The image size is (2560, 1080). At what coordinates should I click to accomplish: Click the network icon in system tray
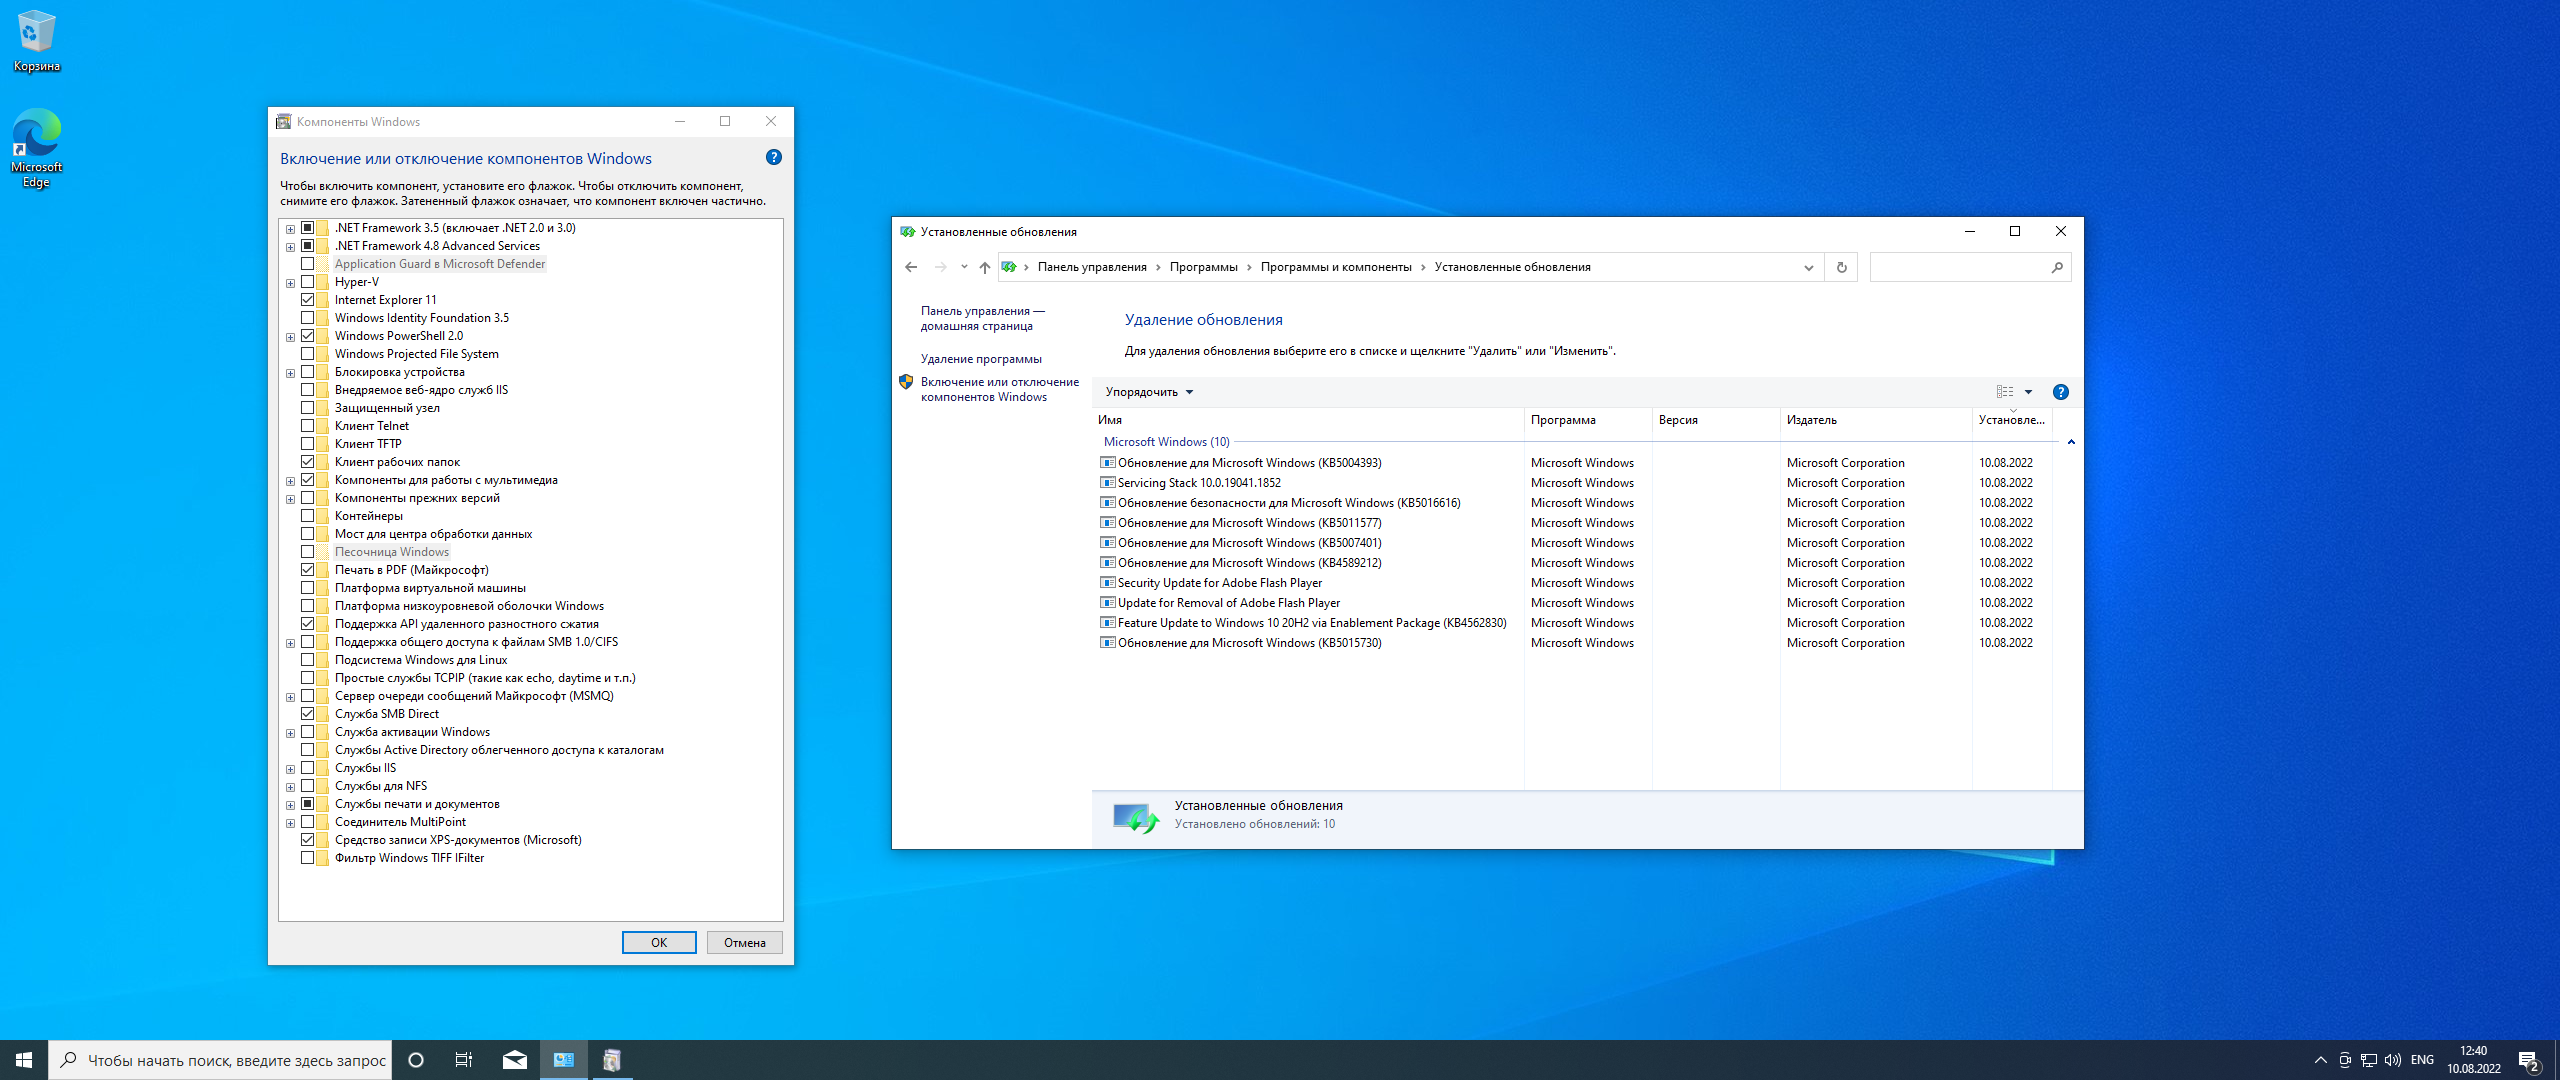click(x=2369, y=1060)
